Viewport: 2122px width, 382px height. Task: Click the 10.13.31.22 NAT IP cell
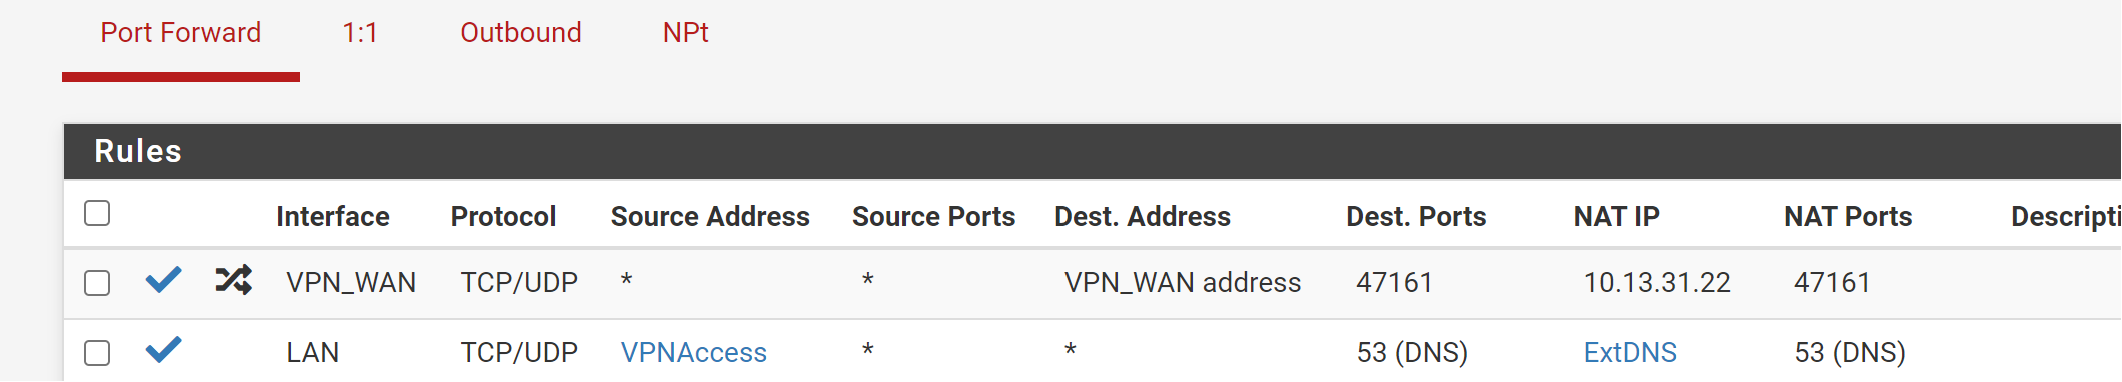click(1657, 283)
